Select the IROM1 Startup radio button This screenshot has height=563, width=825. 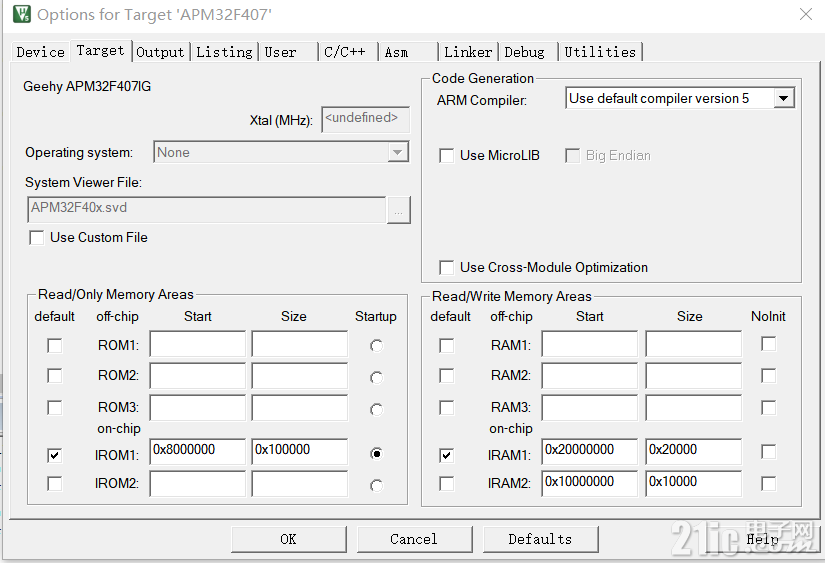pyautogui.click(x=376, y=454)
